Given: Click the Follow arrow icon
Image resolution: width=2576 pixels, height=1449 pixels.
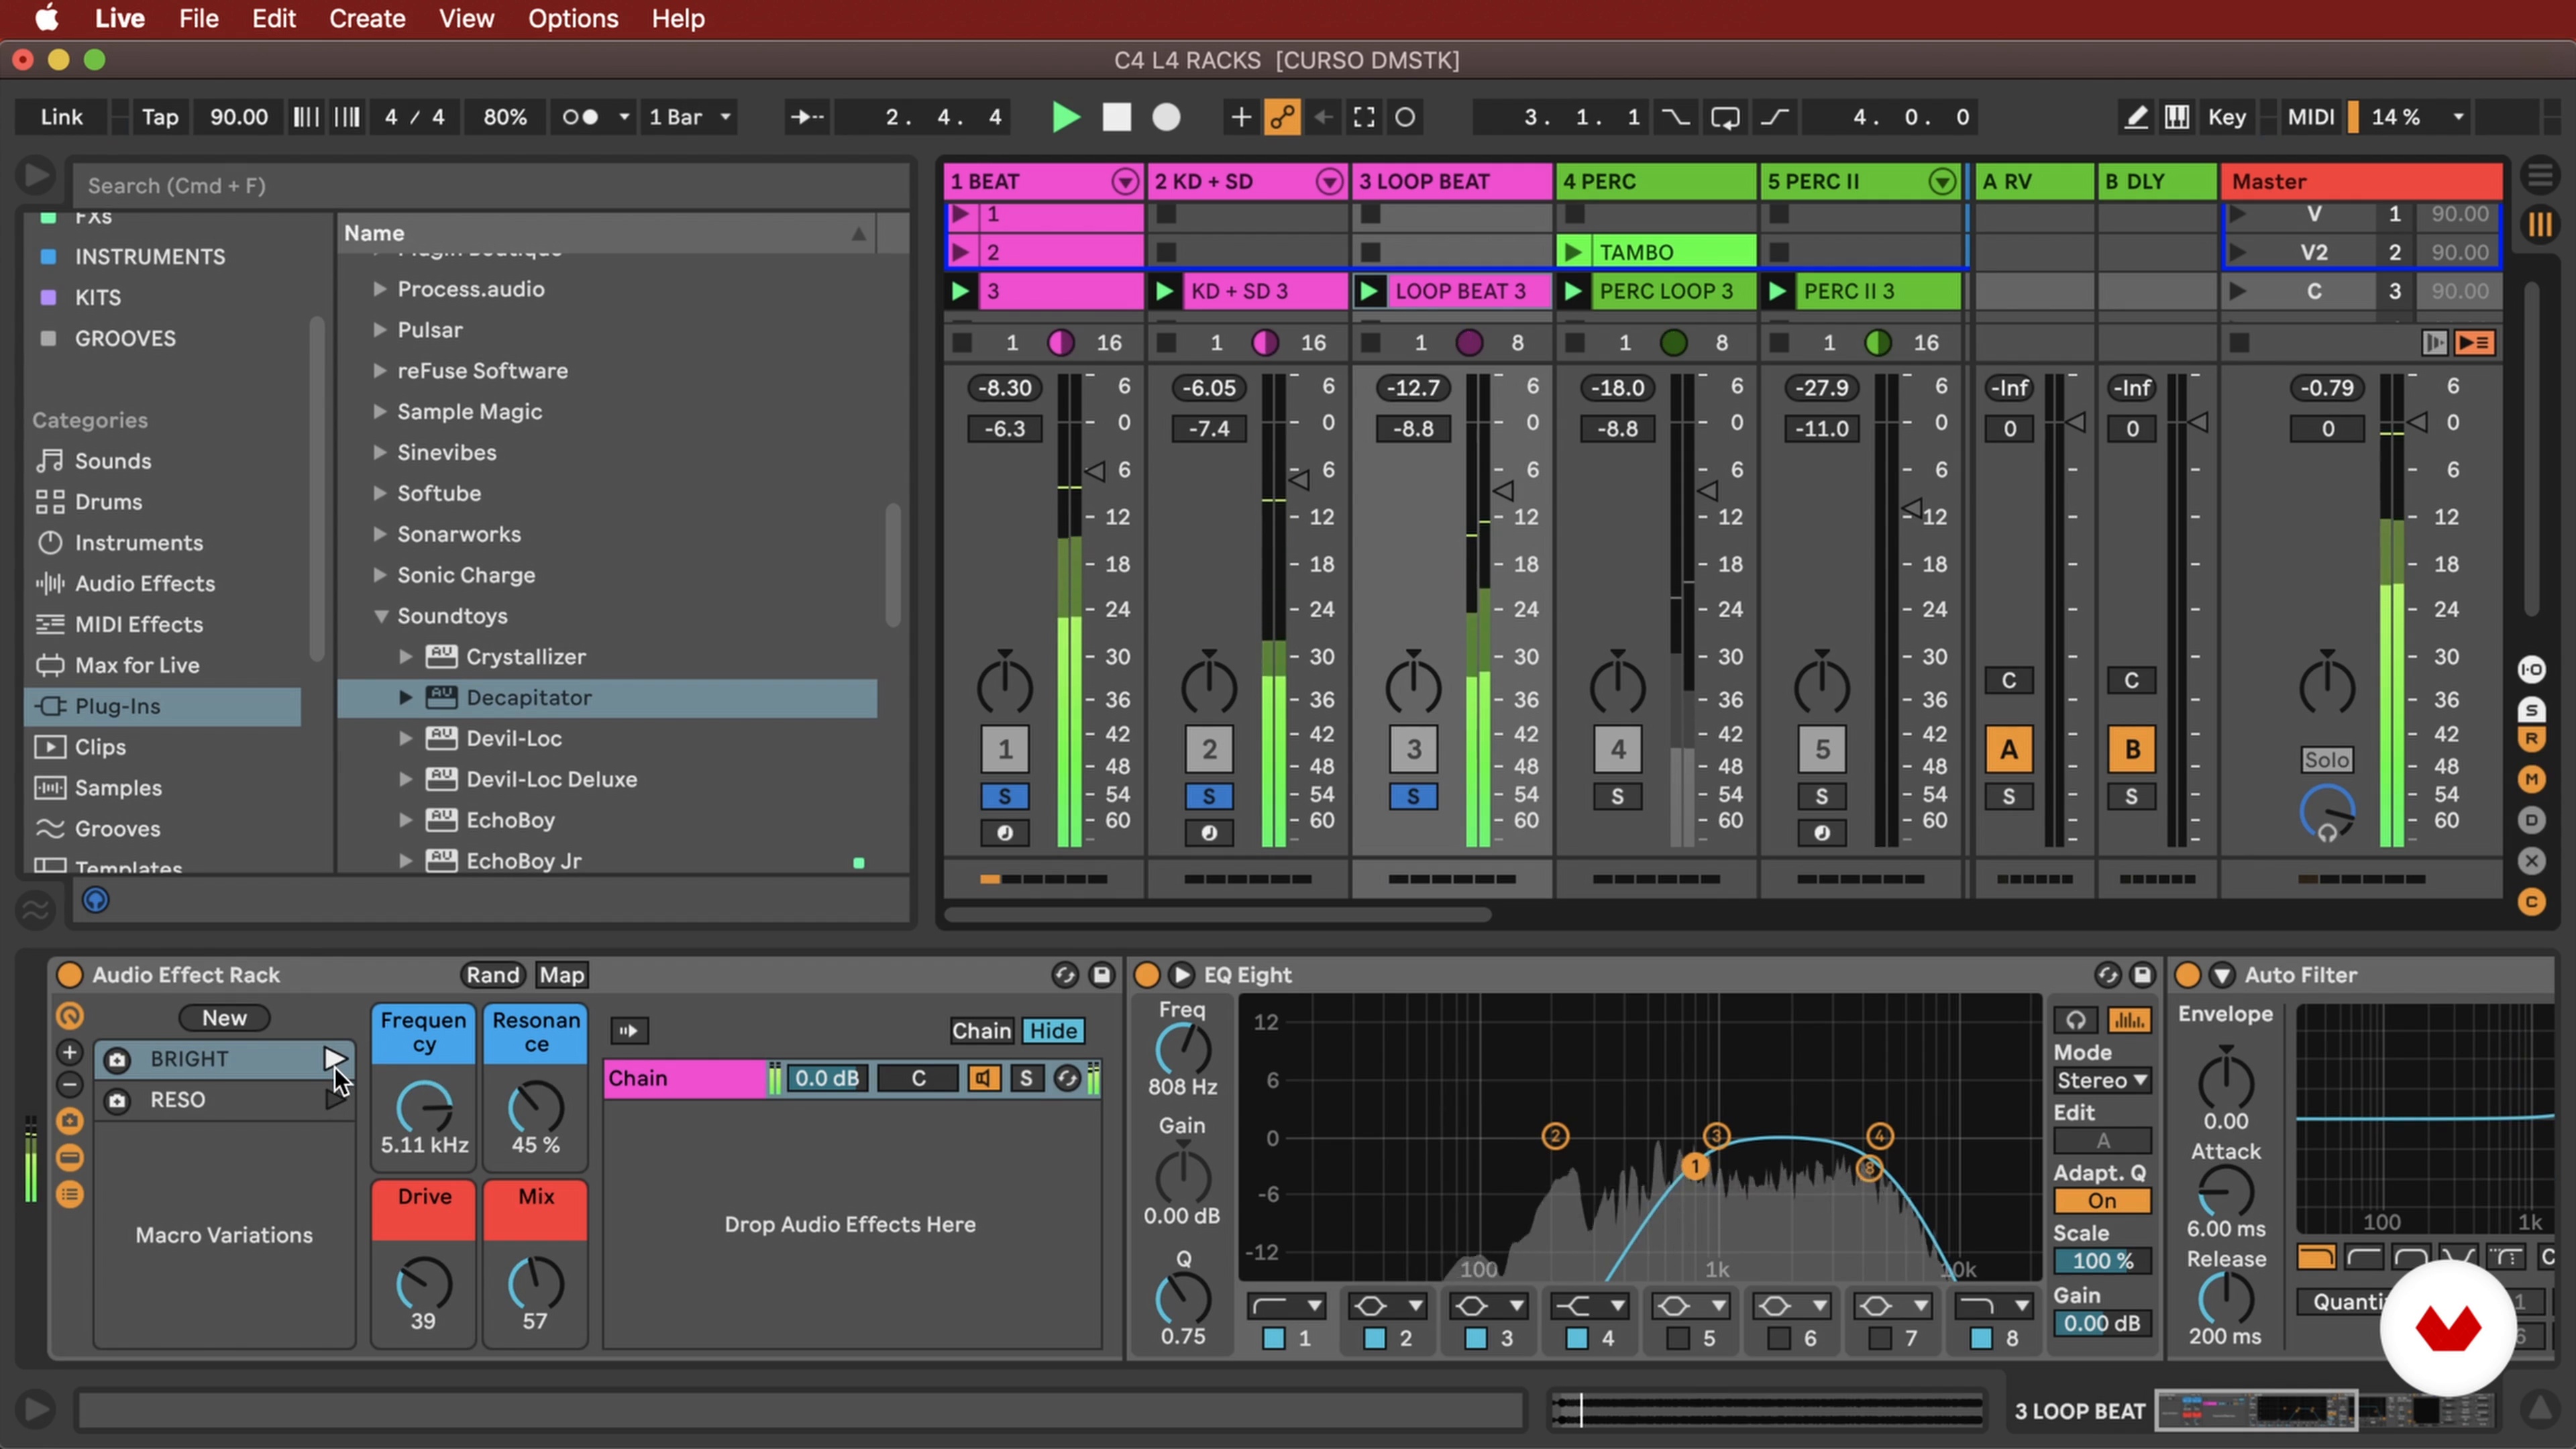Looking at the screenshot, I should 806,117.
